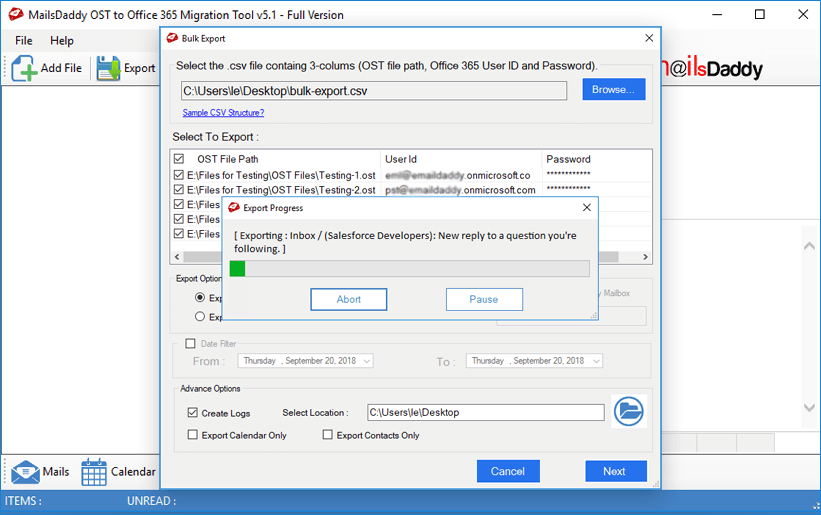Click the folder icon to select log location
This screenshot has height=515, width=821.
[628, 411]
